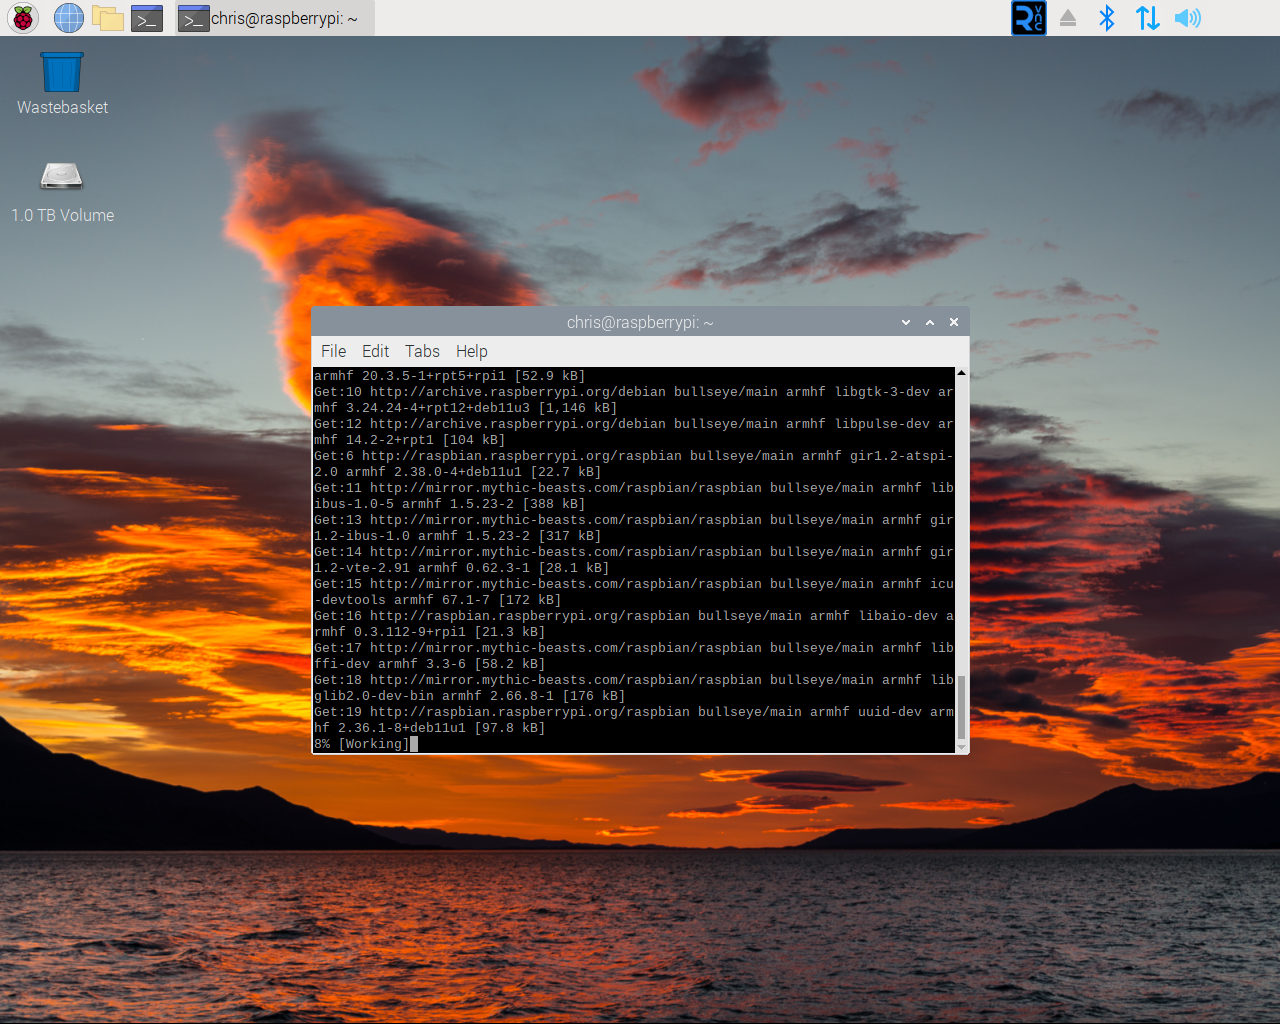
Task: Start a new terminal from the taskbar
Action: 146,17
